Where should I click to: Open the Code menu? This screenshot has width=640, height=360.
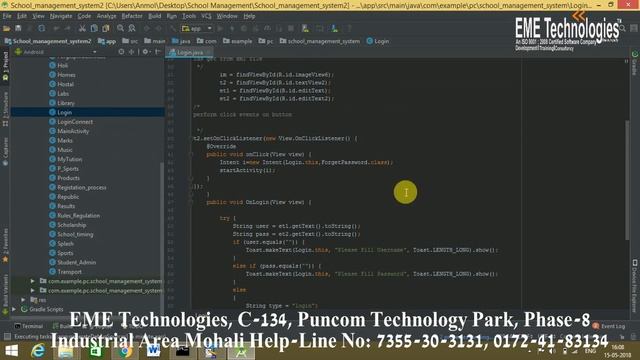[84, 16]
